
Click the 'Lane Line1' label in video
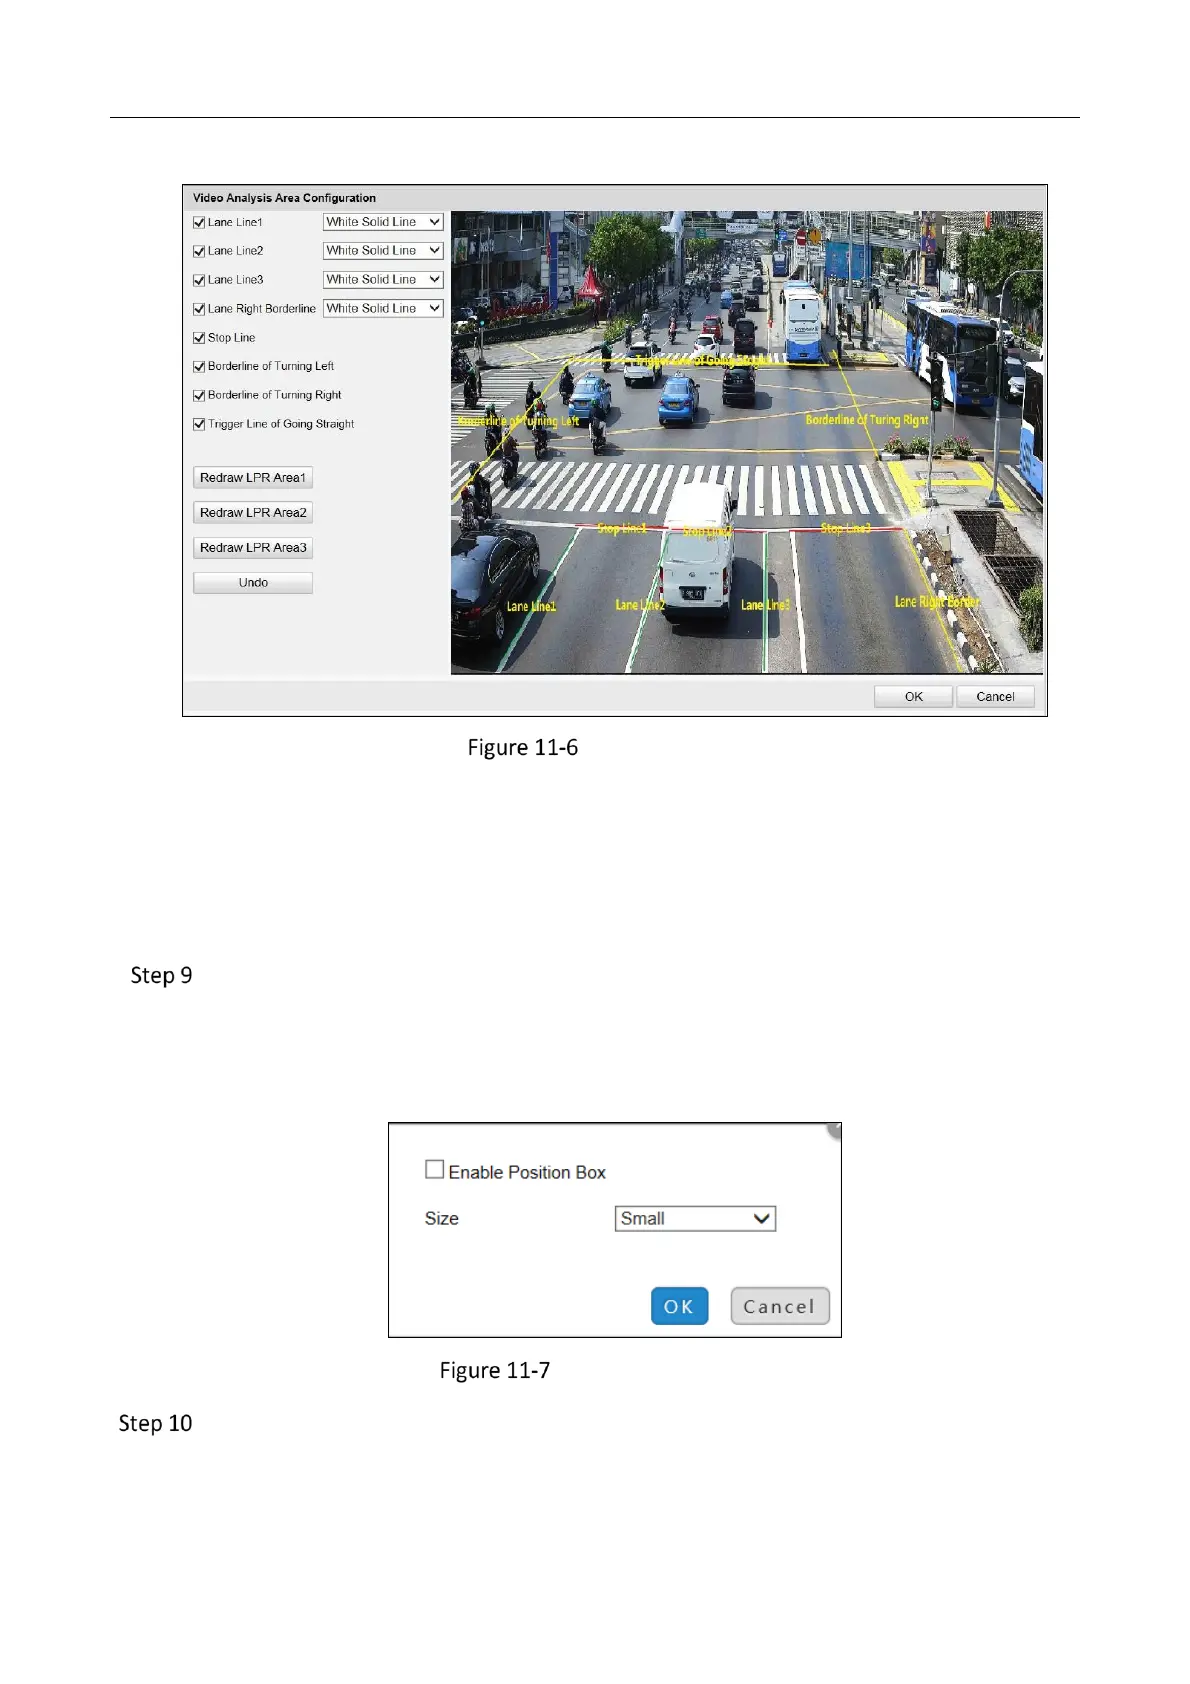[x=531, y=607]
